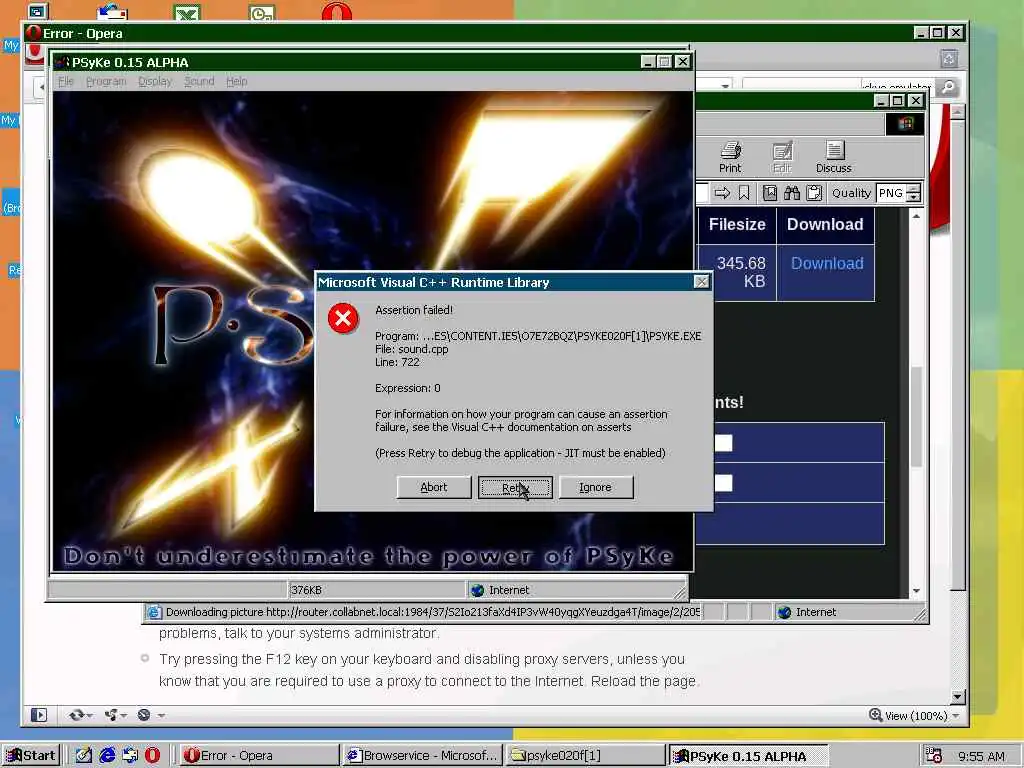The image size is (1024, 768).
Task: Click the bookmark icon in the Browservice control bar
Action: point(744,193)
